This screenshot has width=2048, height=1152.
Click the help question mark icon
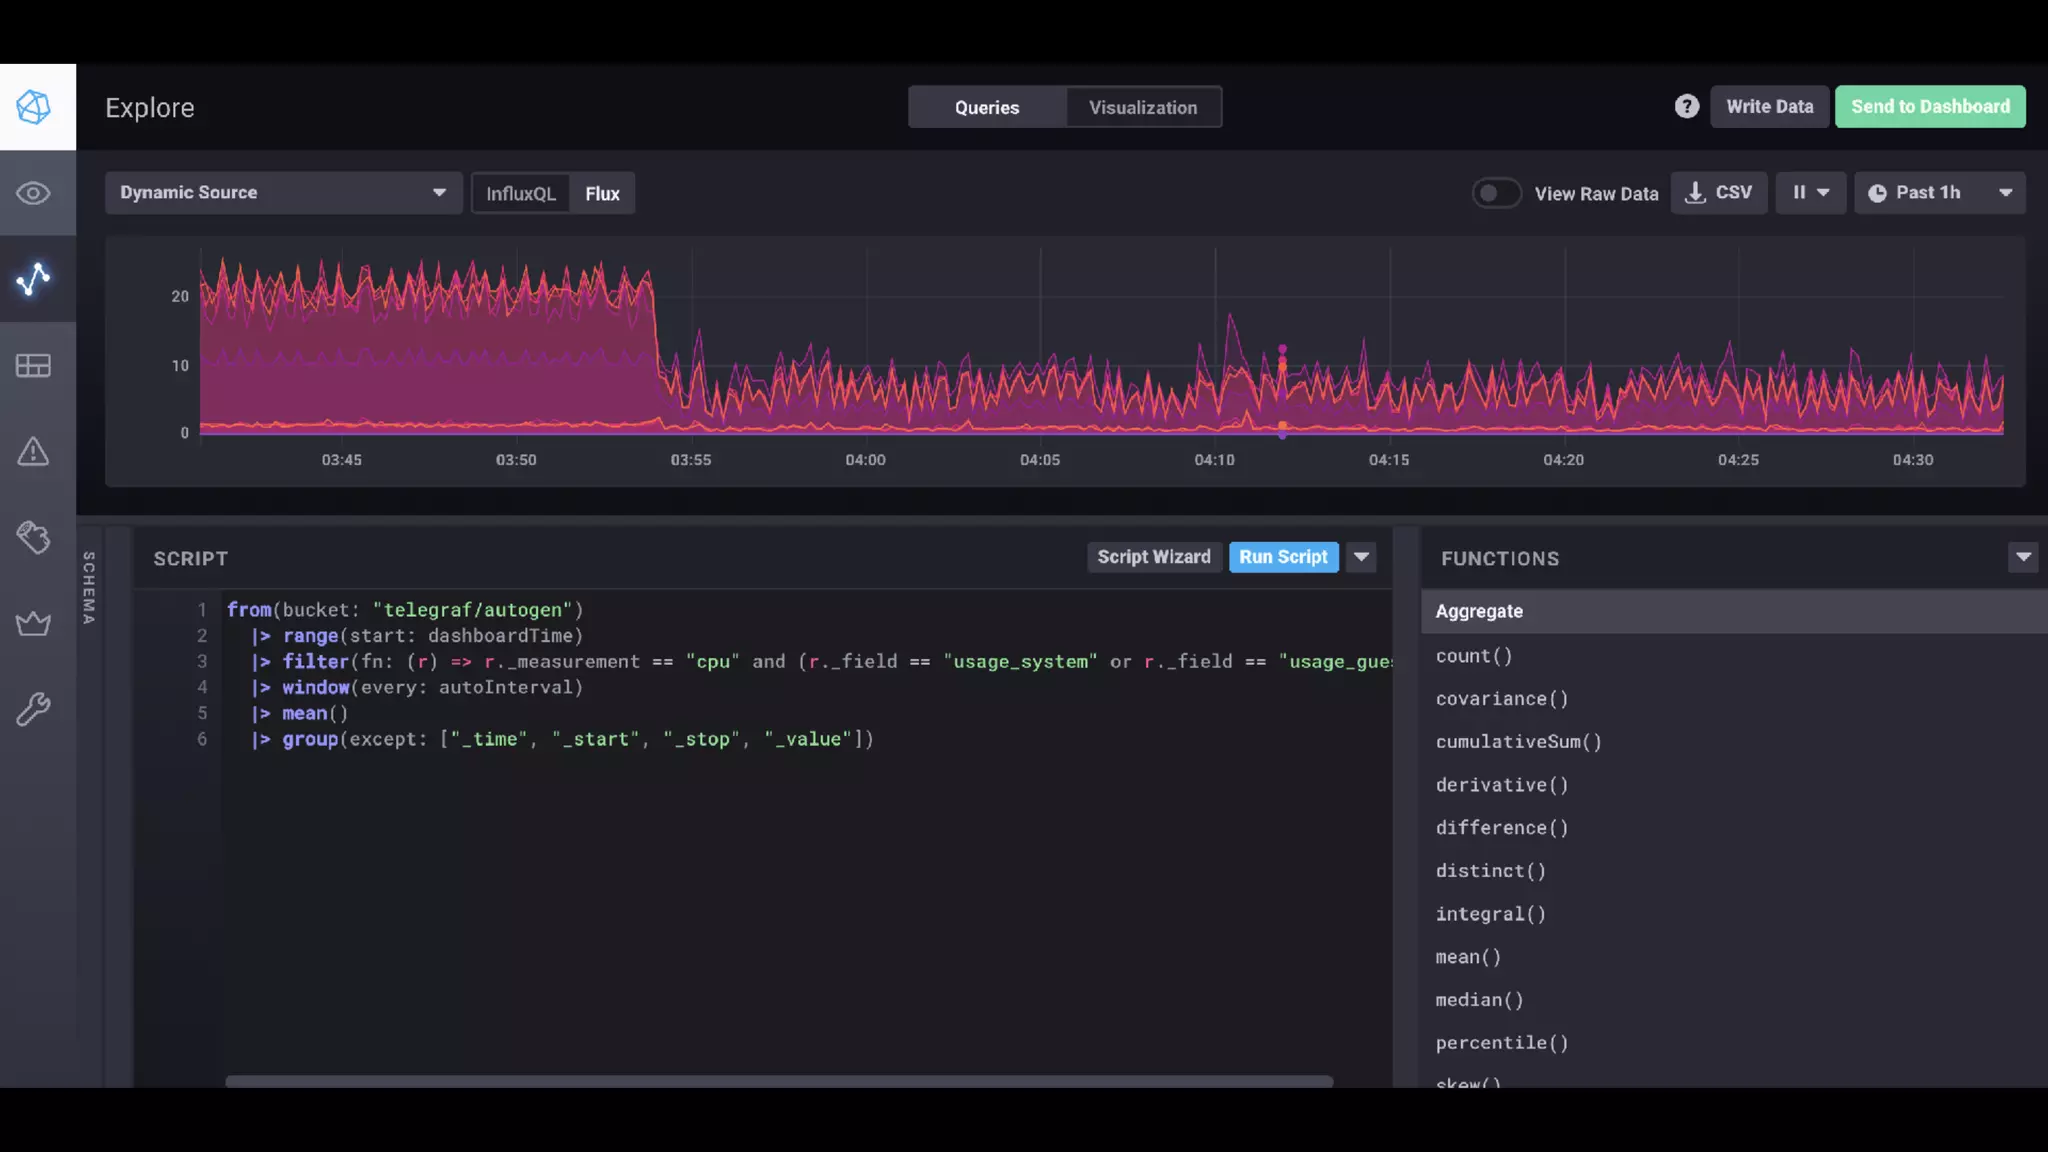[x=1686, y=107]
